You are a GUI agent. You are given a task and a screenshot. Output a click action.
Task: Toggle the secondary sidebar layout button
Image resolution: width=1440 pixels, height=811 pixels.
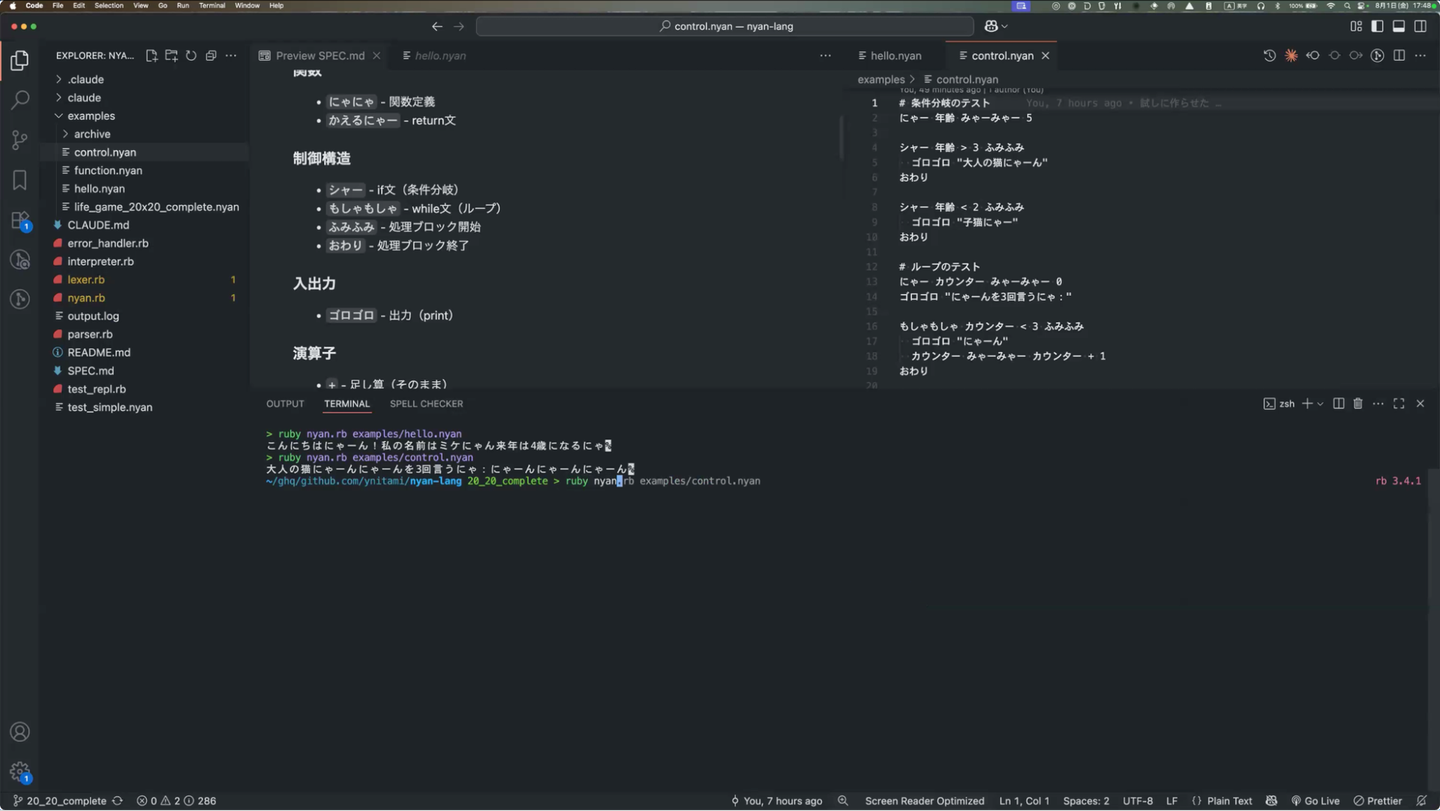(x=1420, y=26)
